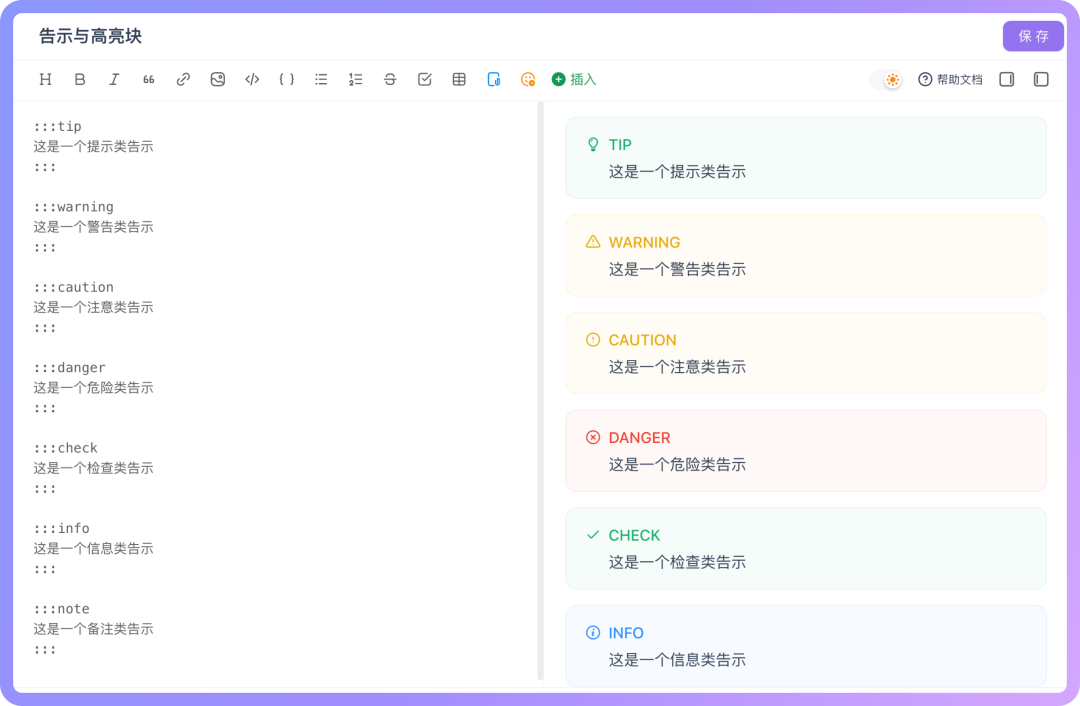
Task: Apply italic formatting
Action: [114, 79]
